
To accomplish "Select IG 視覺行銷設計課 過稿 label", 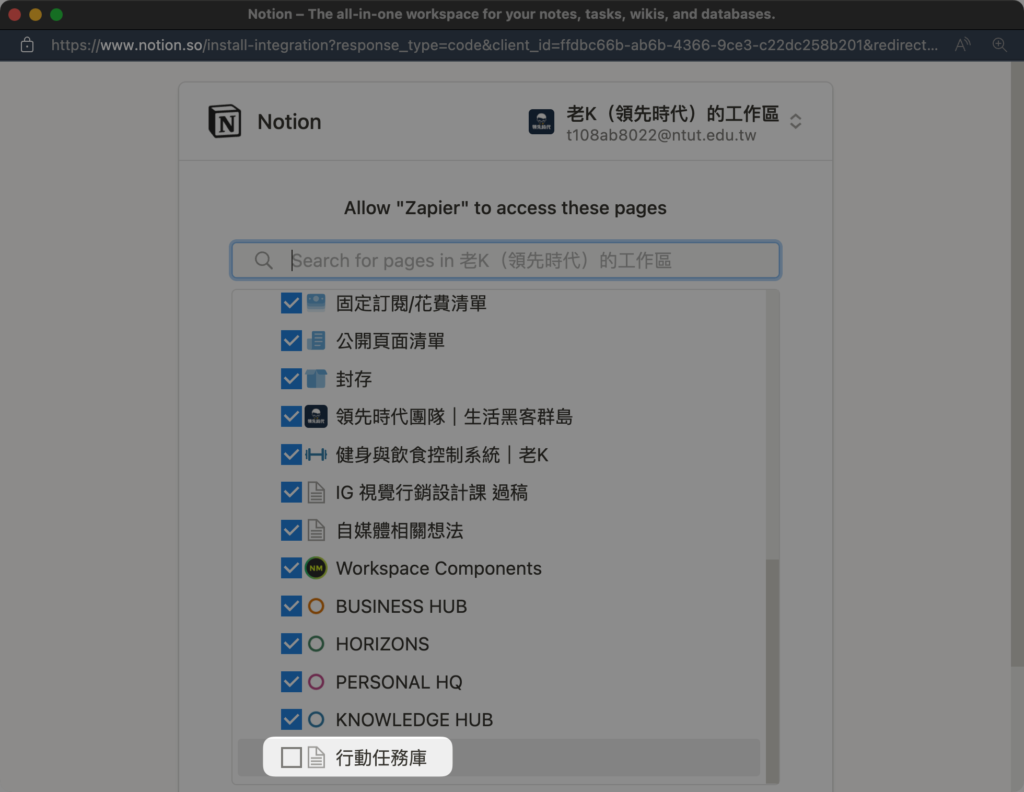I will click(x=432, y=492).
